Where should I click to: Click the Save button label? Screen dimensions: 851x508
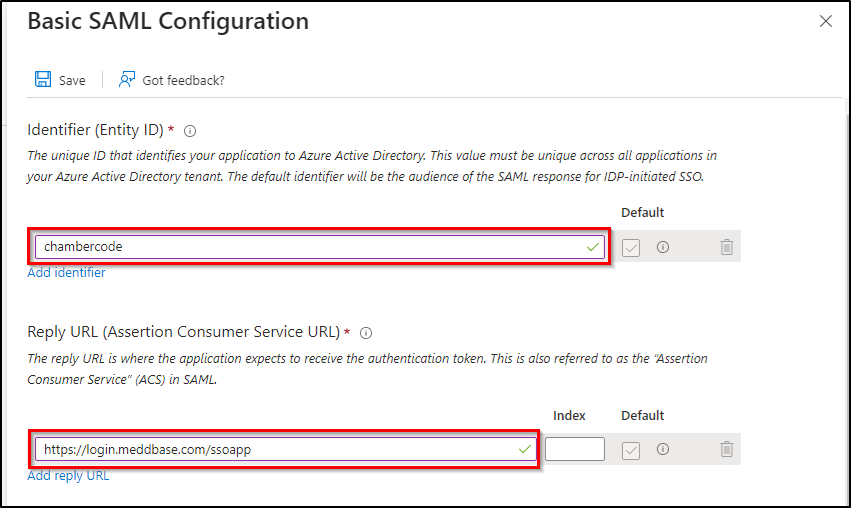tap(72, 81)
